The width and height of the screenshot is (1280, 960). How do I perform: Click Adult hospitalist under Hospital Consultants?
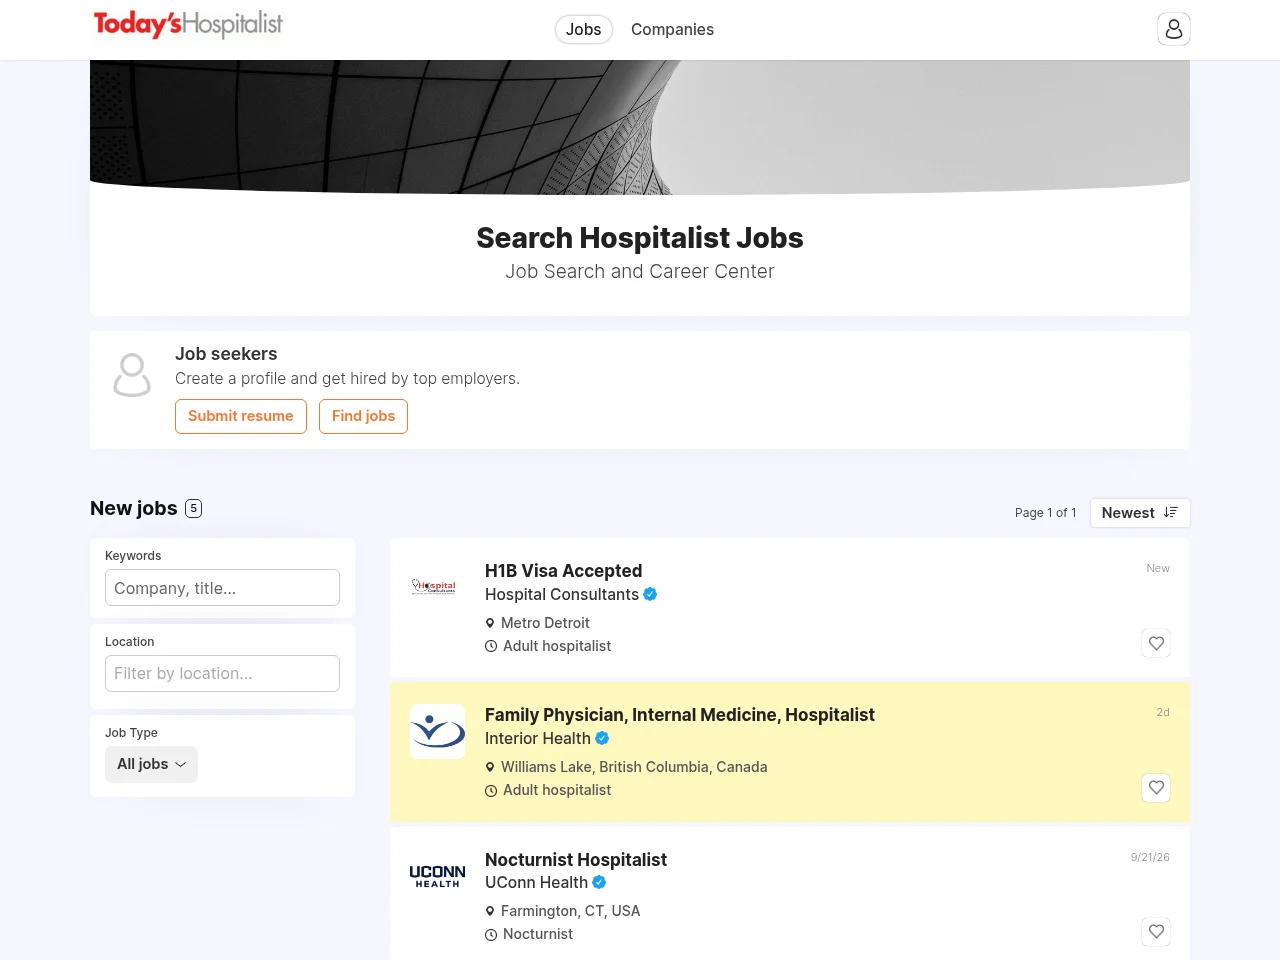pyautogui.click(x=557, y=646)
